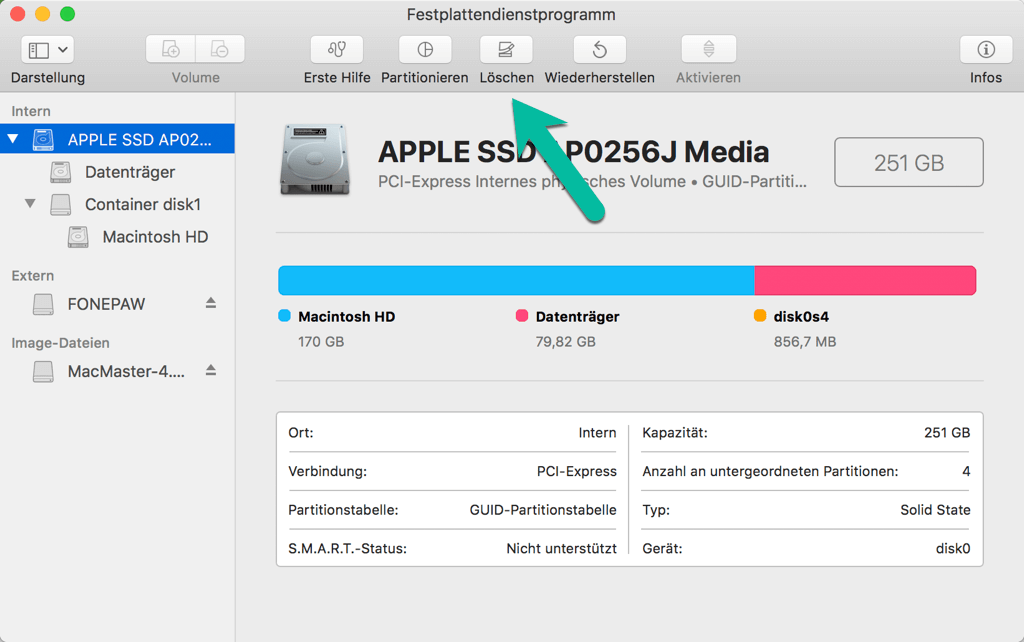Click the Wiederherstellen restore icon
Screen dimensions: 1024x642
point(600,49)
